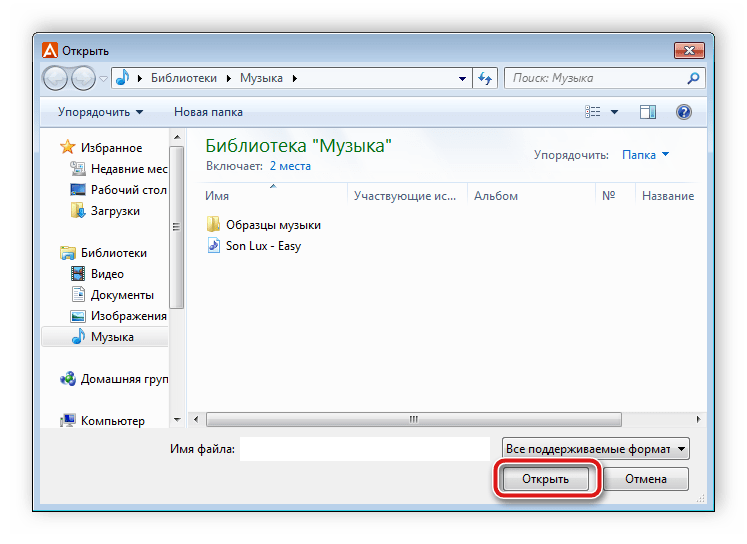Open the view options dropdown arrow
This screenshot has height=544, width=747.
point(615,112)
